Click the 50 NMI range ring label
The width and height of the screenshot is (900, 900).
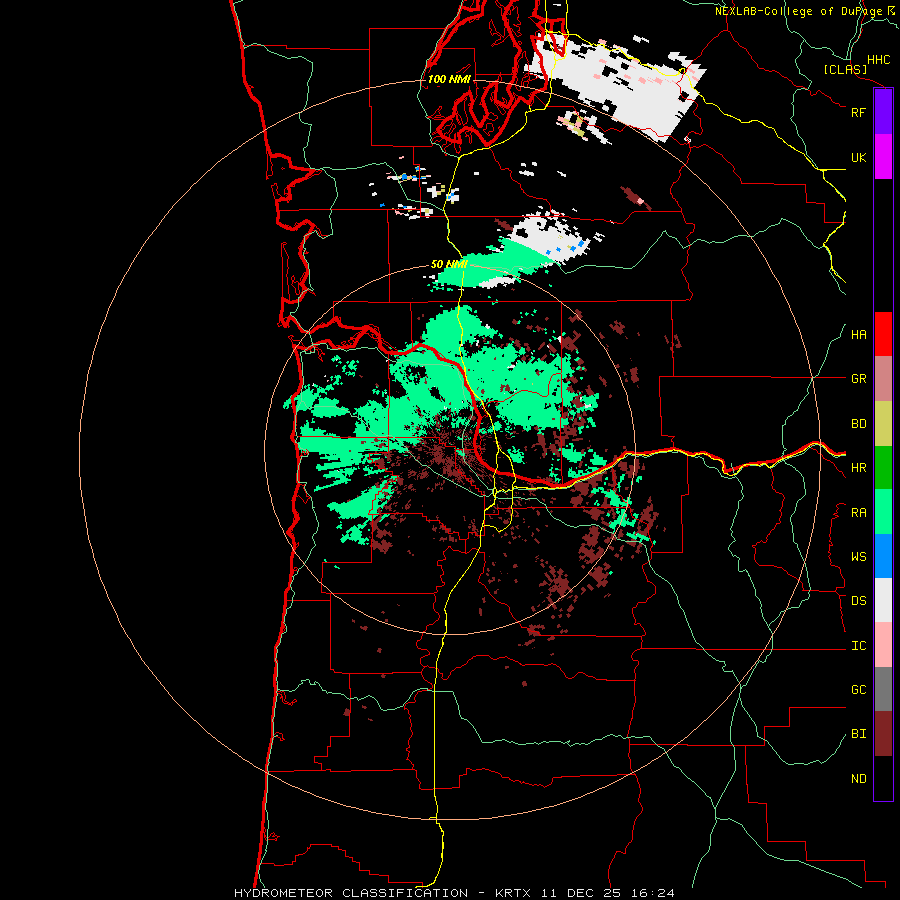[449, 264]
